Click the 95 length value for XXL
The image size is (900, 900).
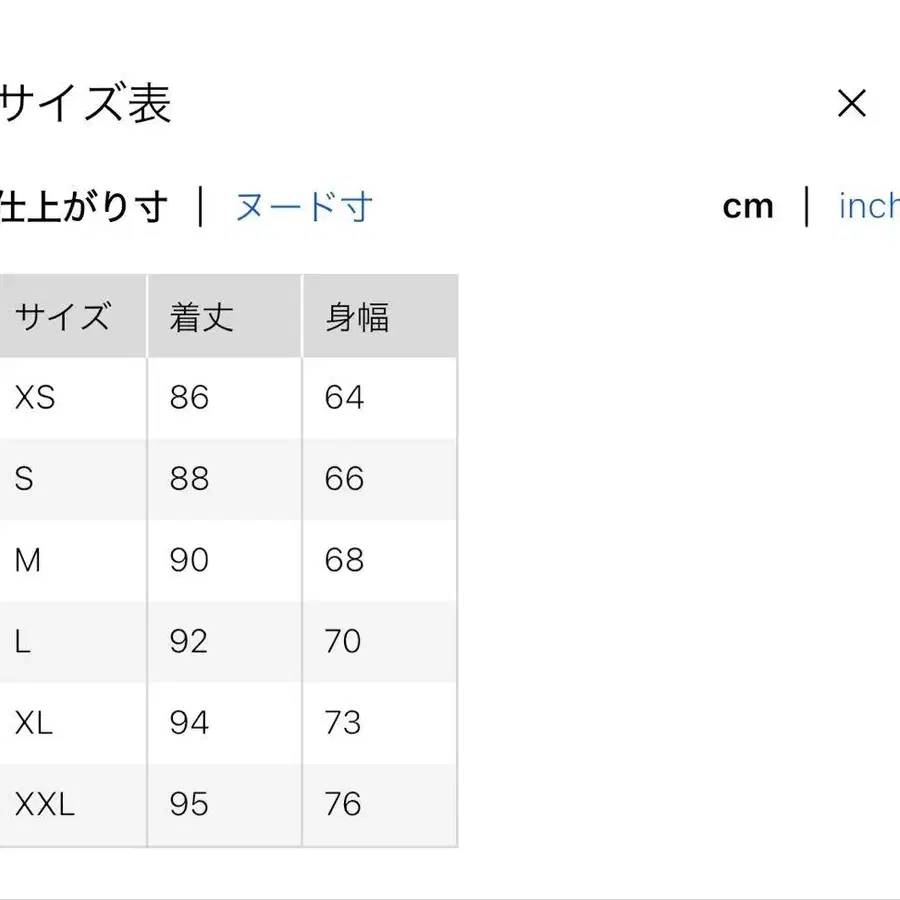click(x=188, y=804)
